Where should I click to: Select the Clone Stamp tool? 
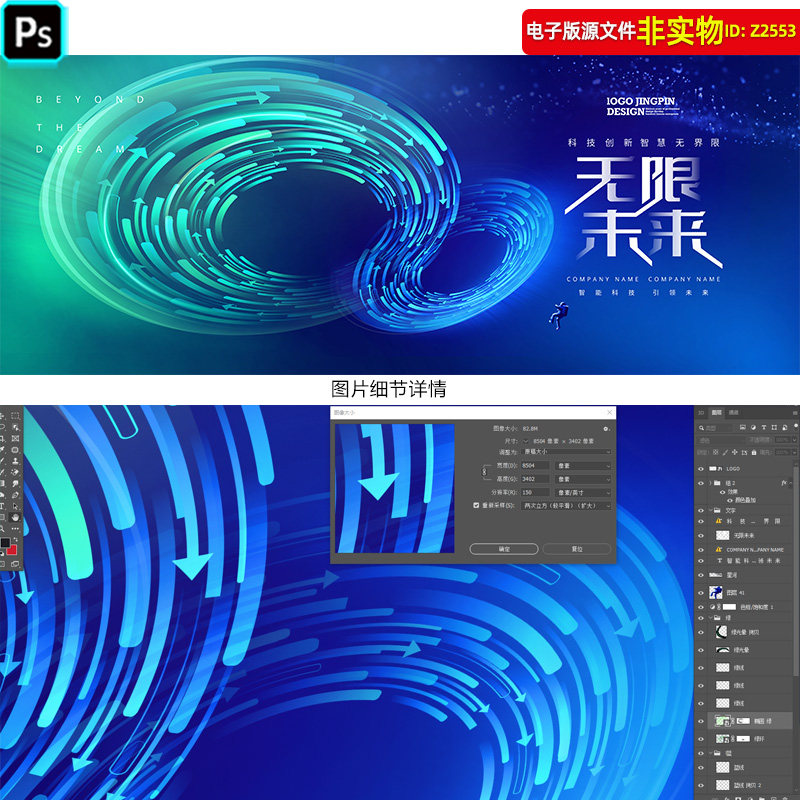pos(15,461)
